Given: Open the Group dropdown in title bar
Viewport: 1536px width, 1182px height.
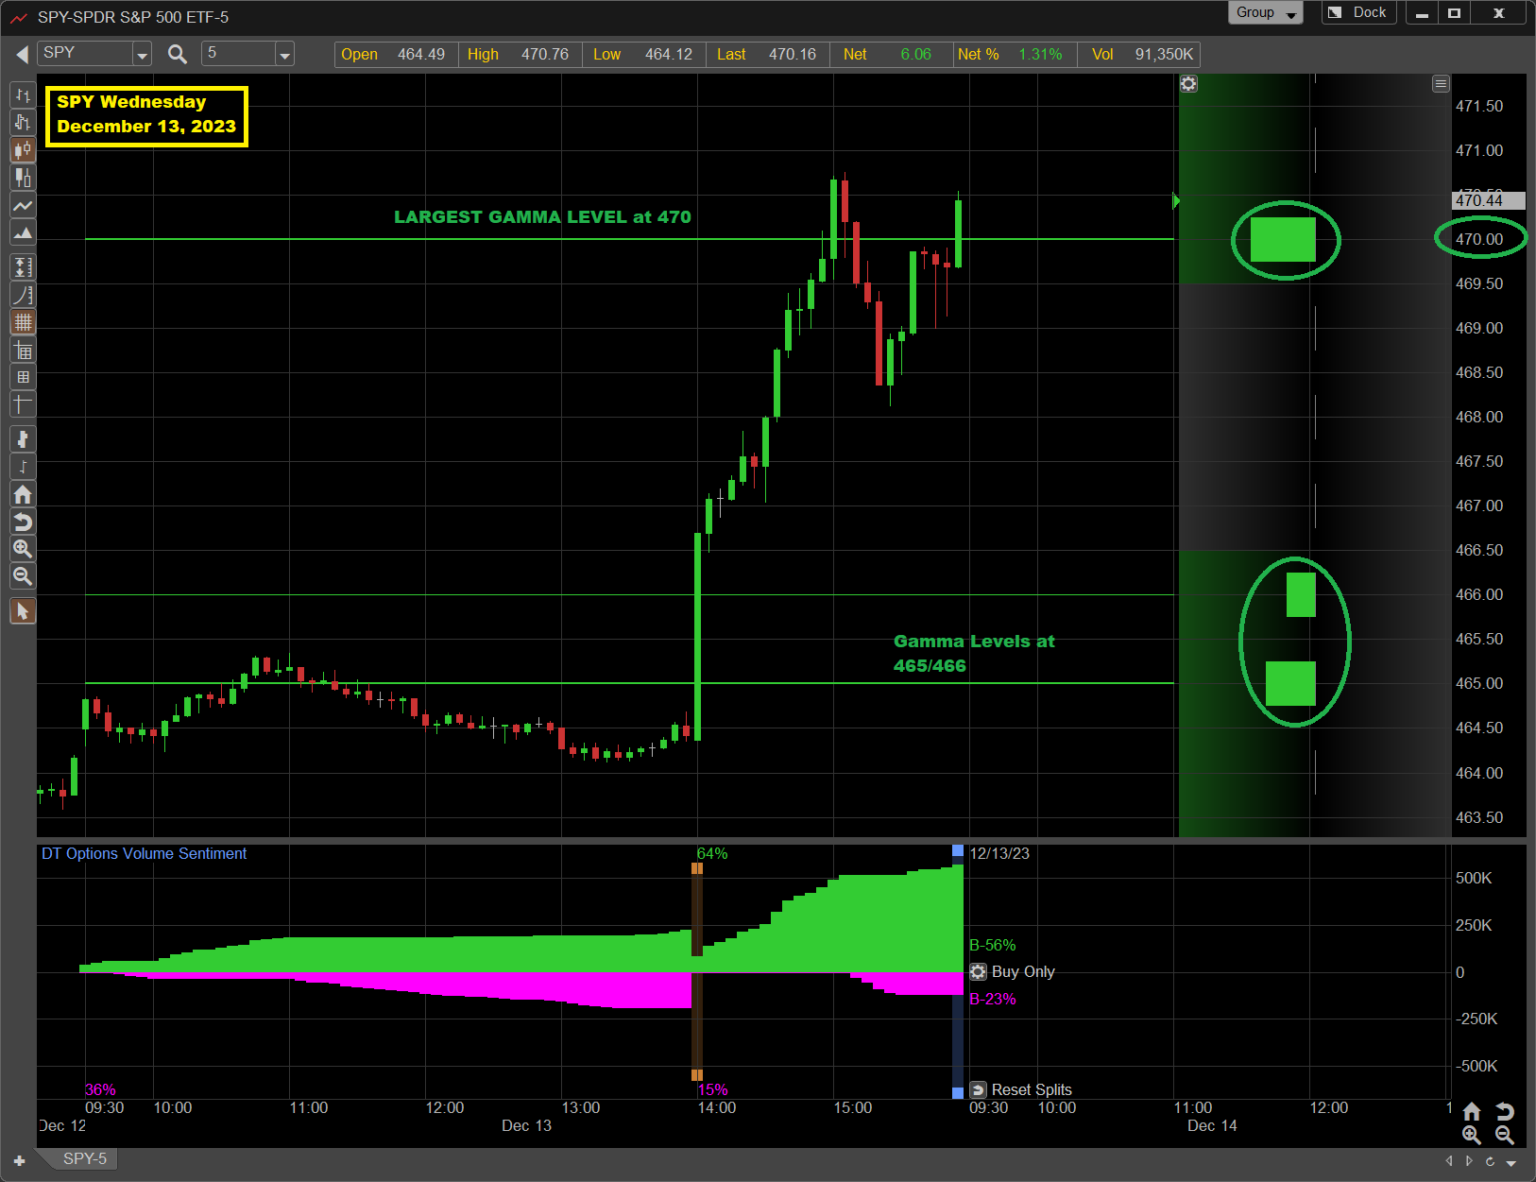Looking at the screenshot, I should click(x=1265, y=13).
